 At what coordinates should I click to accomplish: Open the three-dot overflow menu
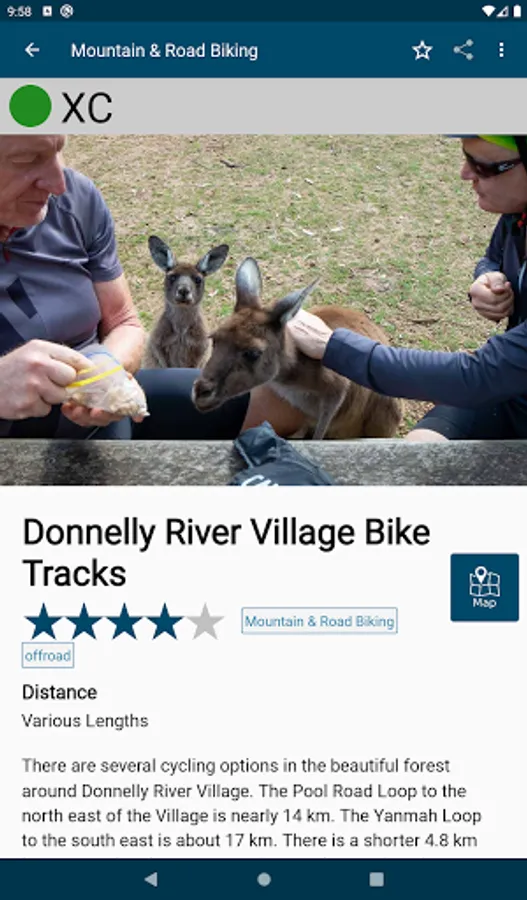[501, 51]
